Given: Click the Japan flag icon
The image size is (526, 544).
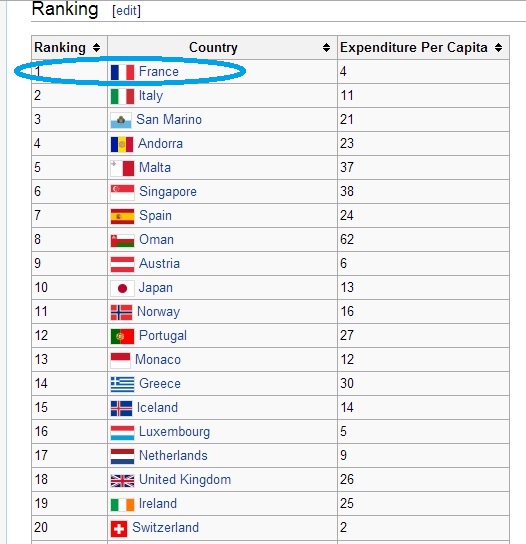Looking at the screenshot, I should coord(122,288).
